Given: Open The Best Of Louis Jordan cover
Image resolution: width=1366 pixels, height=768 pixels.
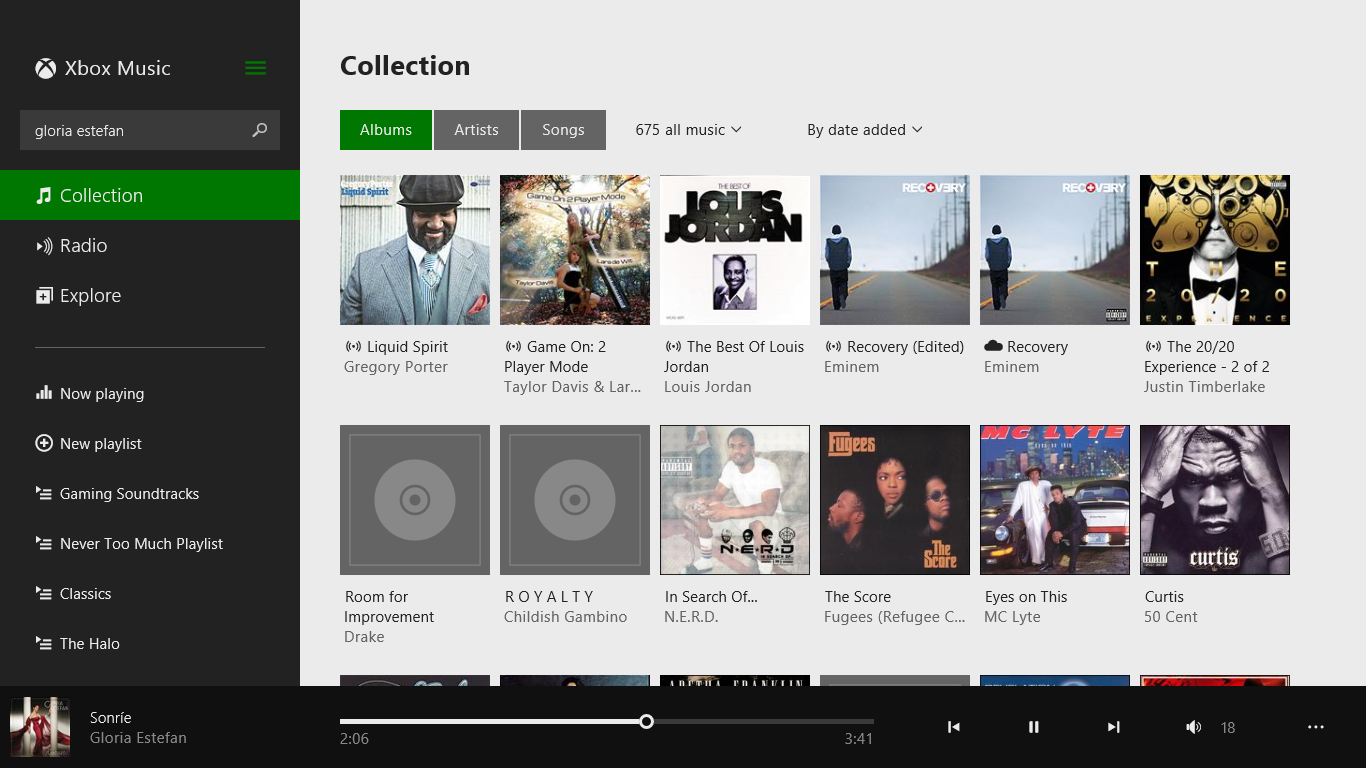Looking at the screenshot, I should click(x=735, y=250).
